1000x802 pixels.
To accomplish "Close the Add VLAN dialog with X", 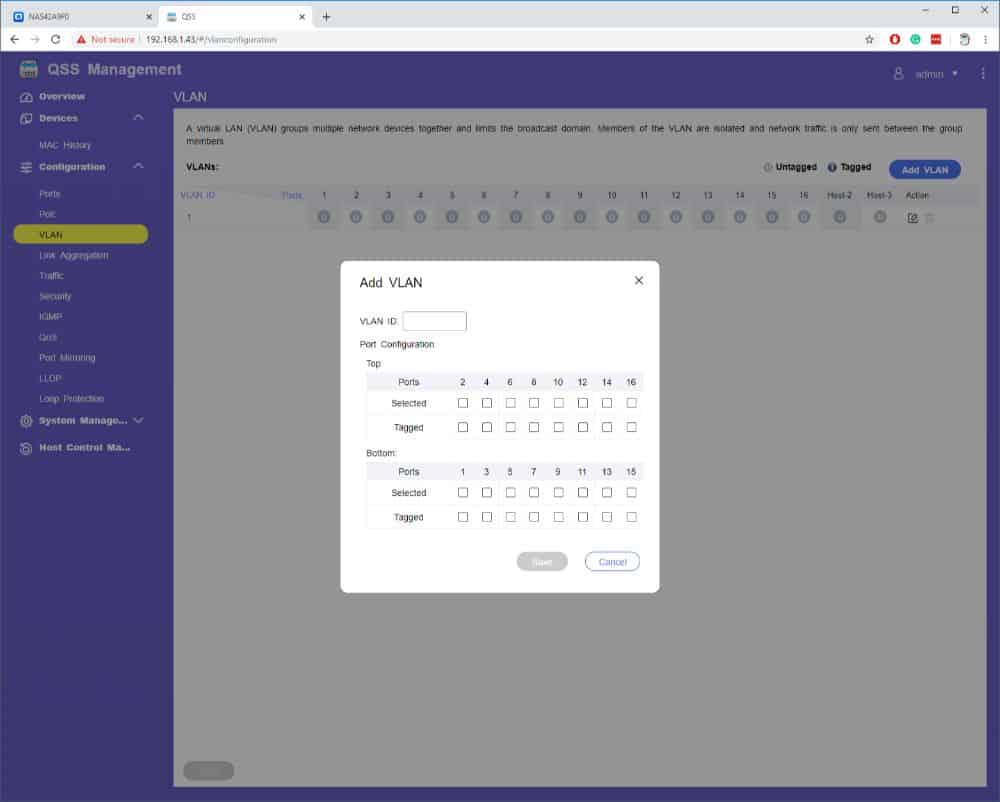I will (x=639, y=281).
